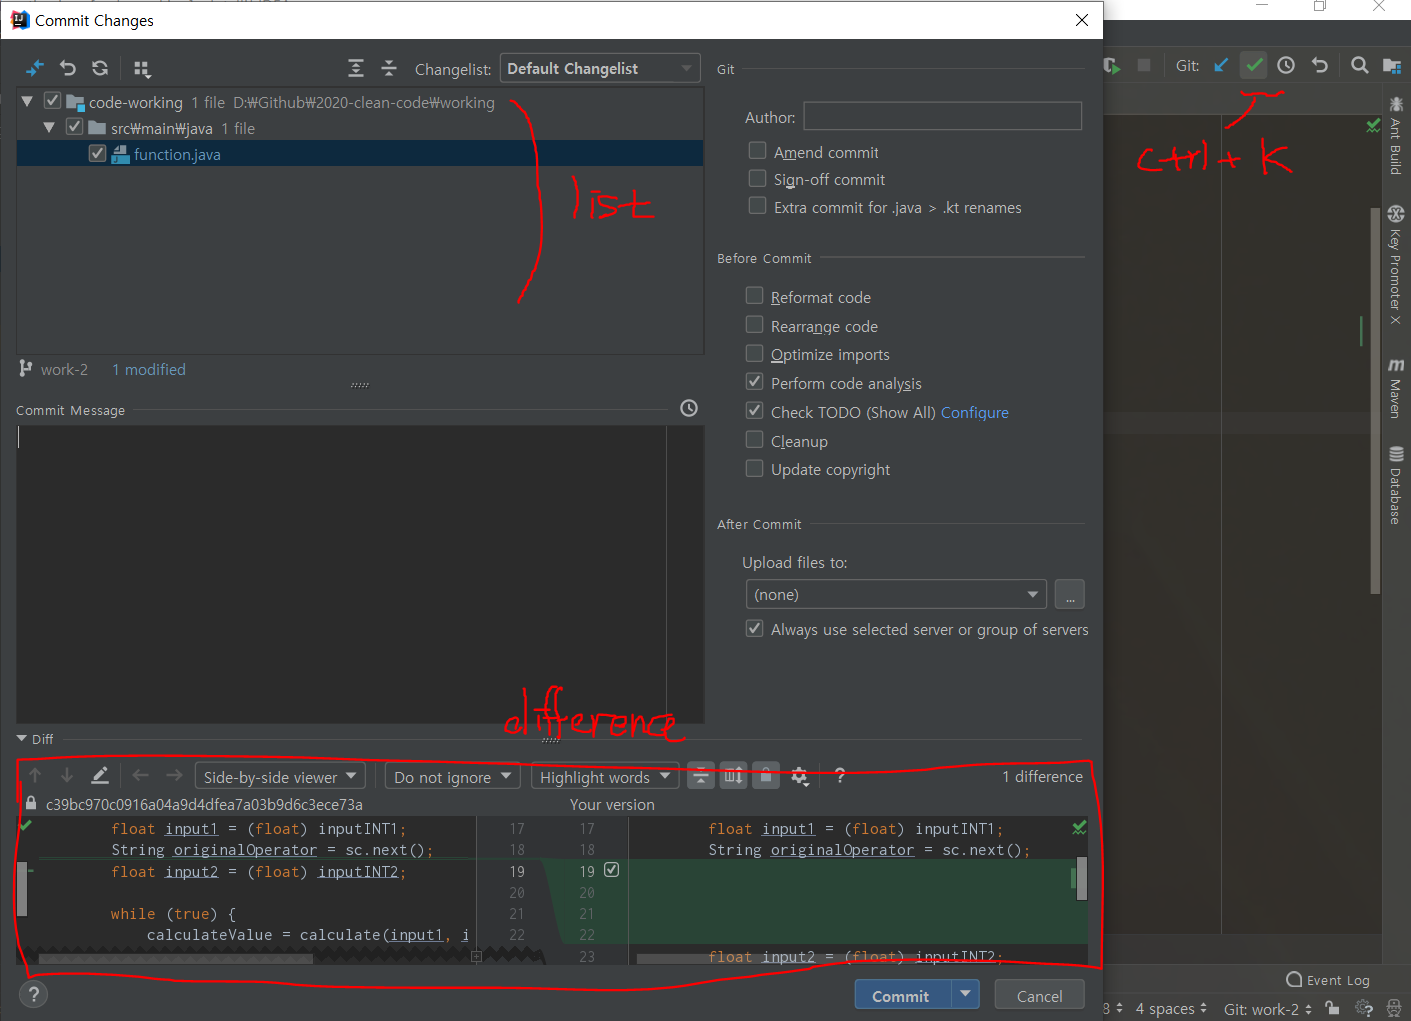Open Diff settings gear icon
The width and height of the screenshot is (1411, 1021).
coord(800,776)
